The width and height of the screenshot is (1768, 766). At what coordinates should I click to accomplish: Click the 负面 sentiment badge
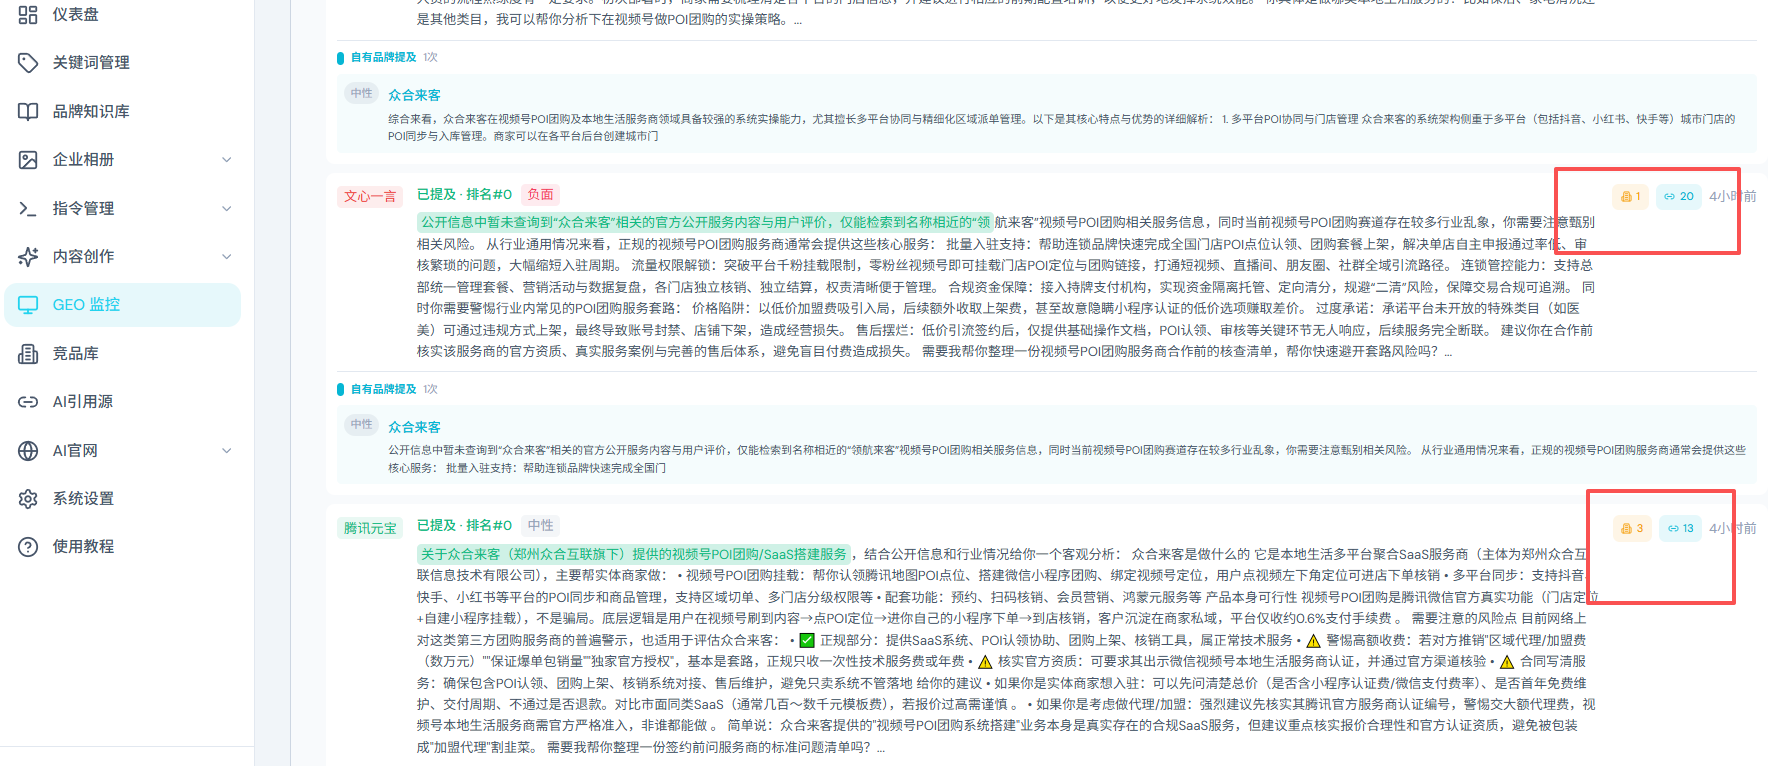coord(541,194)
